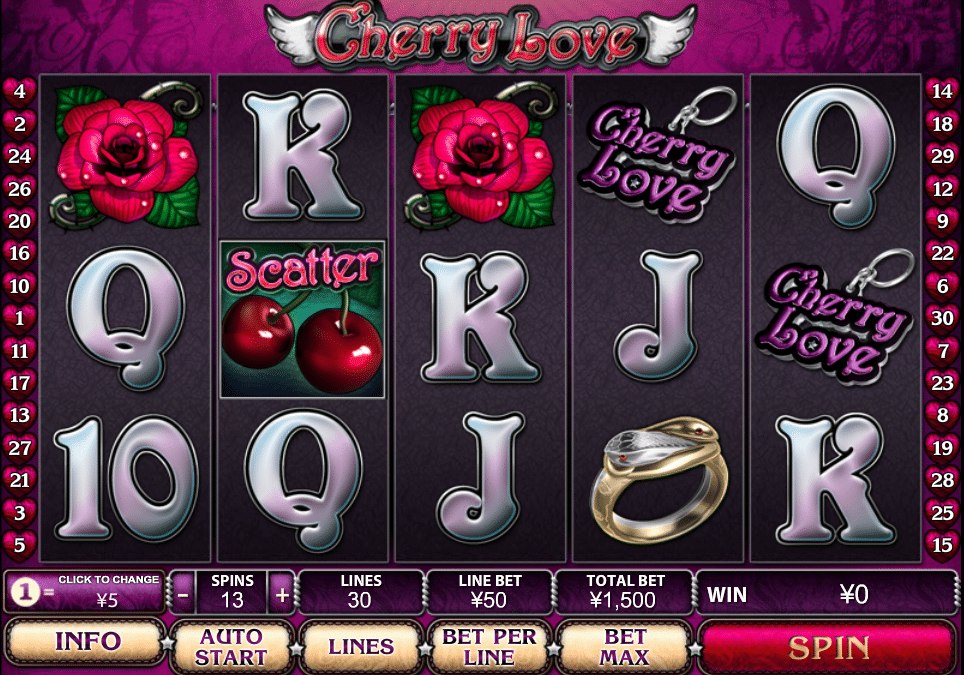Select payline 1 heart marker
Image resolution: width=964 pixels, height=675 pixels.
tap(20, 318)
